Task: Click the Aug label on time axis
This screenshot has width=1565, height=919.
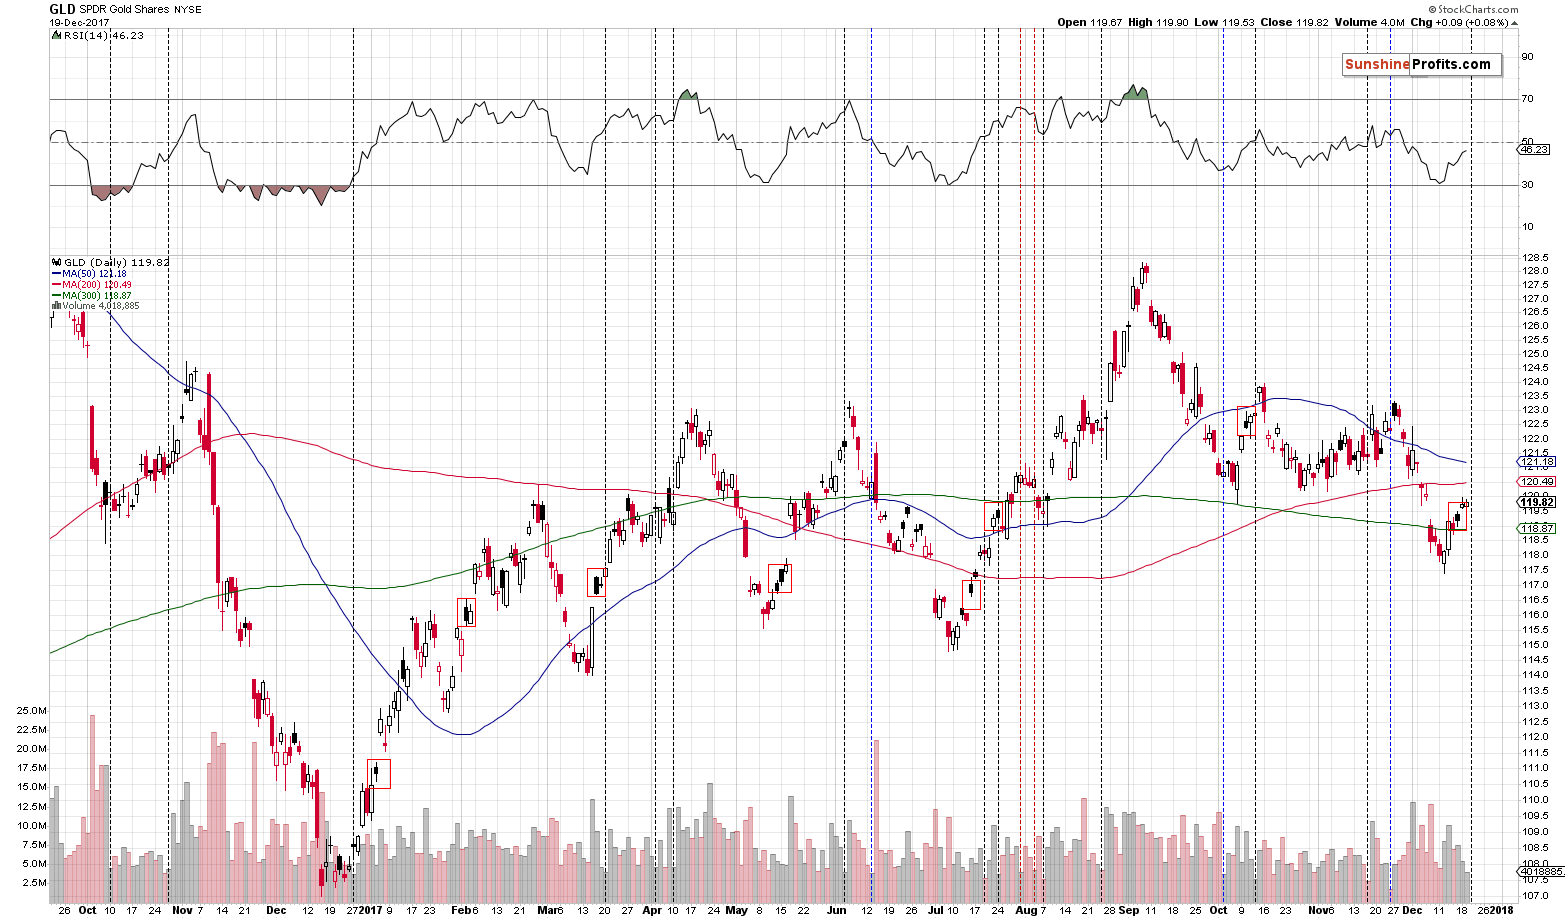Action: point(1025,911)
